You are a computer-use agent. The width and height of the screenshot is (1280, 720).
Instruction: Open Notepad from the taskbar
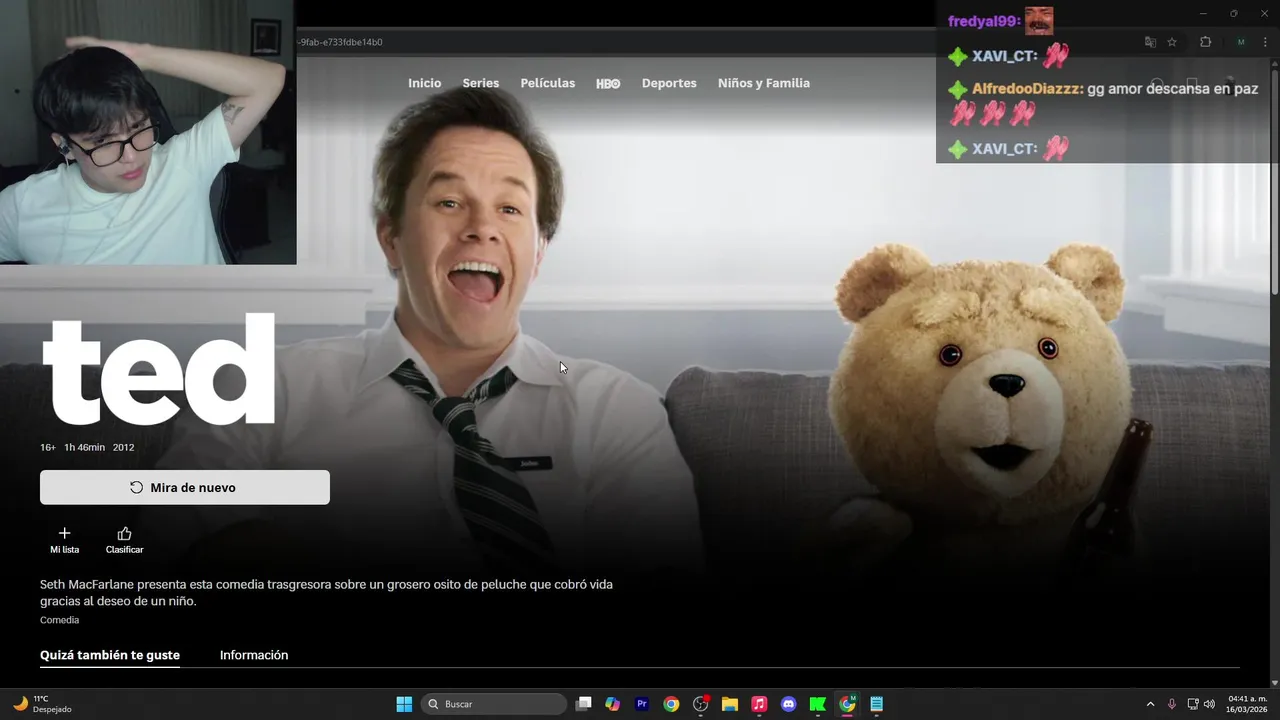tap(877, 704)
